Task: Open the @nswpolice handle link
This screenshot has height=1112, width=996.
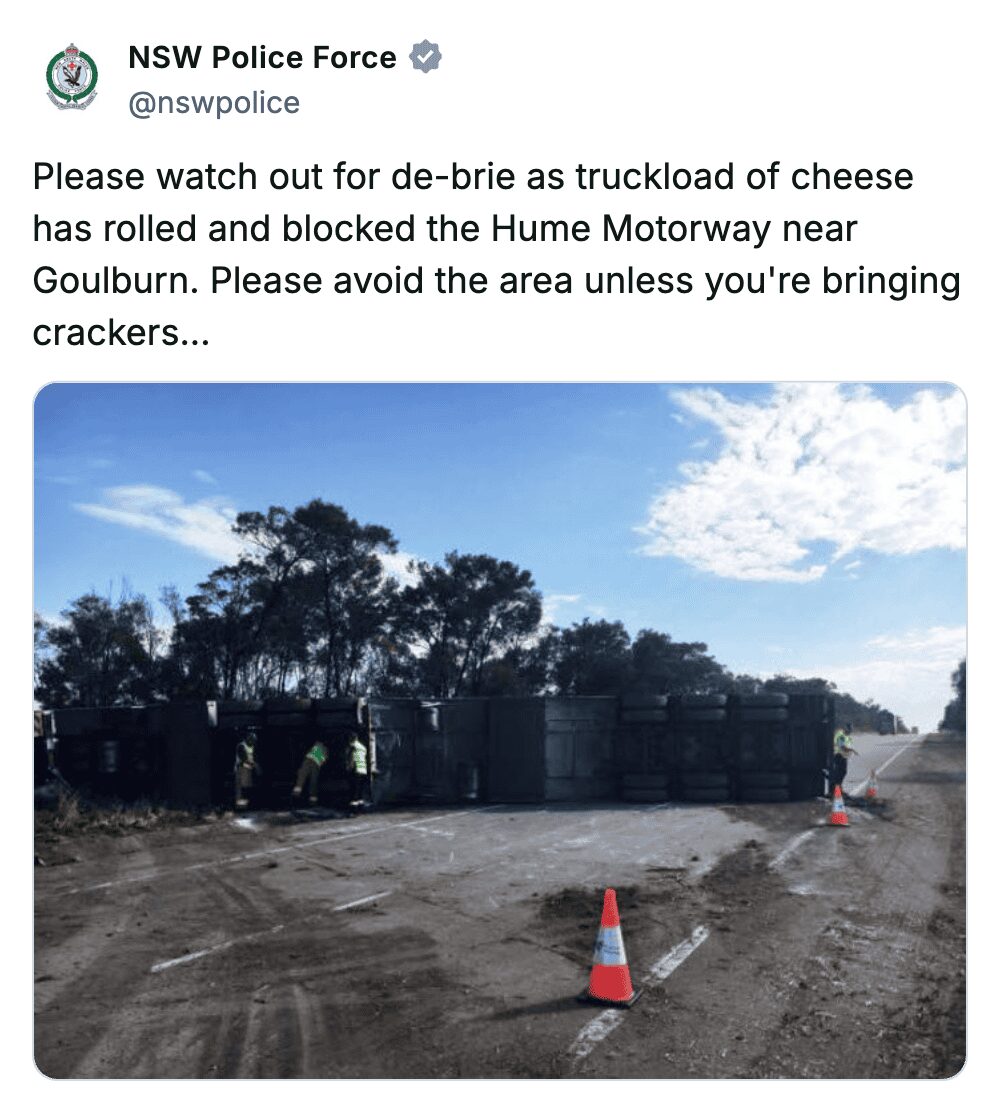Action: point(214,103)
